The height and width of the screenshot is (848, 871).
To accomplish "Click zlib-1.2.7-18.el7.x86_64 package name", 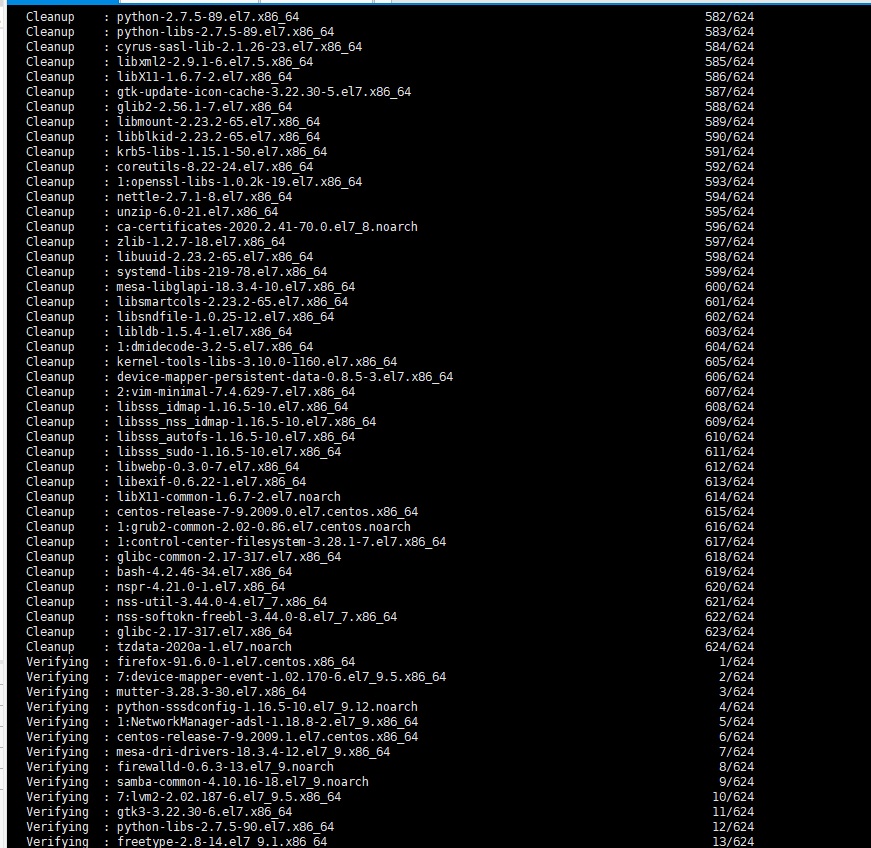I will [x=201, y=242].
